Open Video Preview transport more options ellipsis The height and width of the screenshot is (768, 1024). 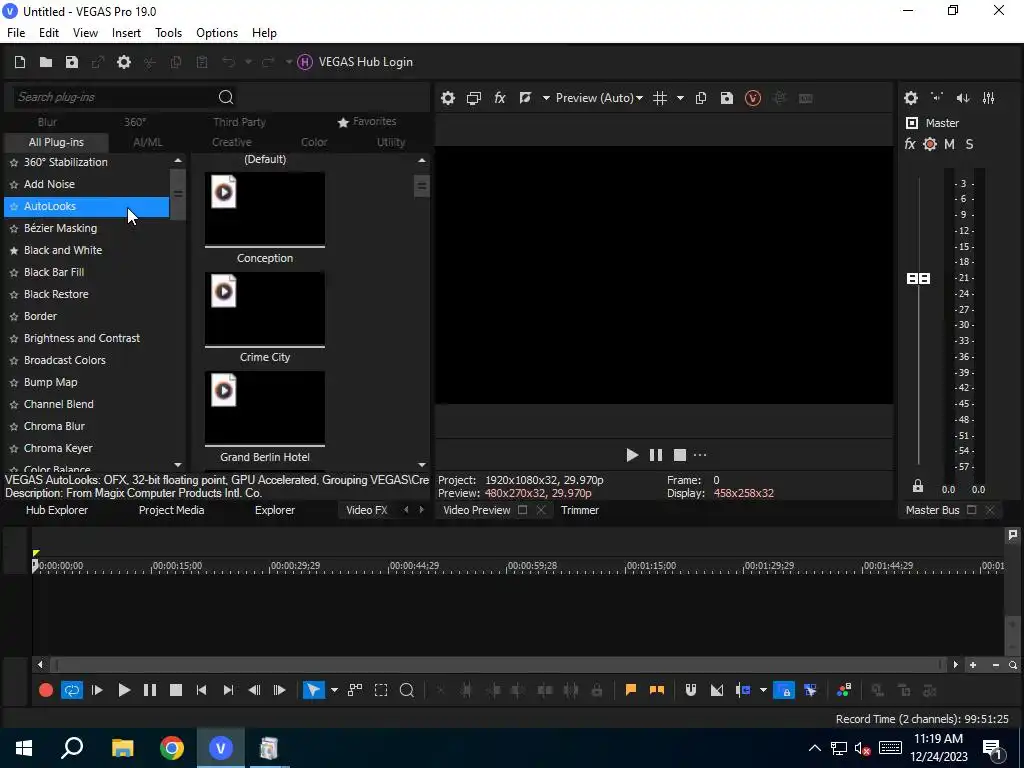click(x=700, y=455)
